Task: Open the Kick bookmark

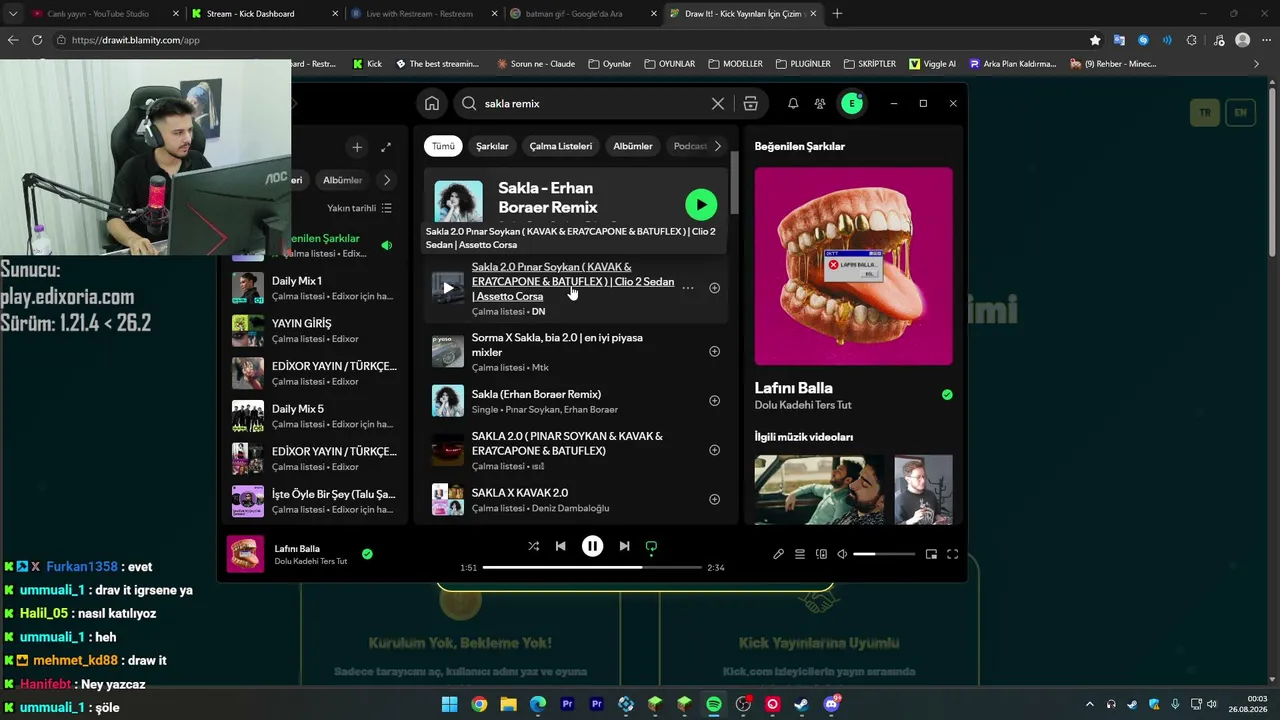Action: tap(367, 64)
